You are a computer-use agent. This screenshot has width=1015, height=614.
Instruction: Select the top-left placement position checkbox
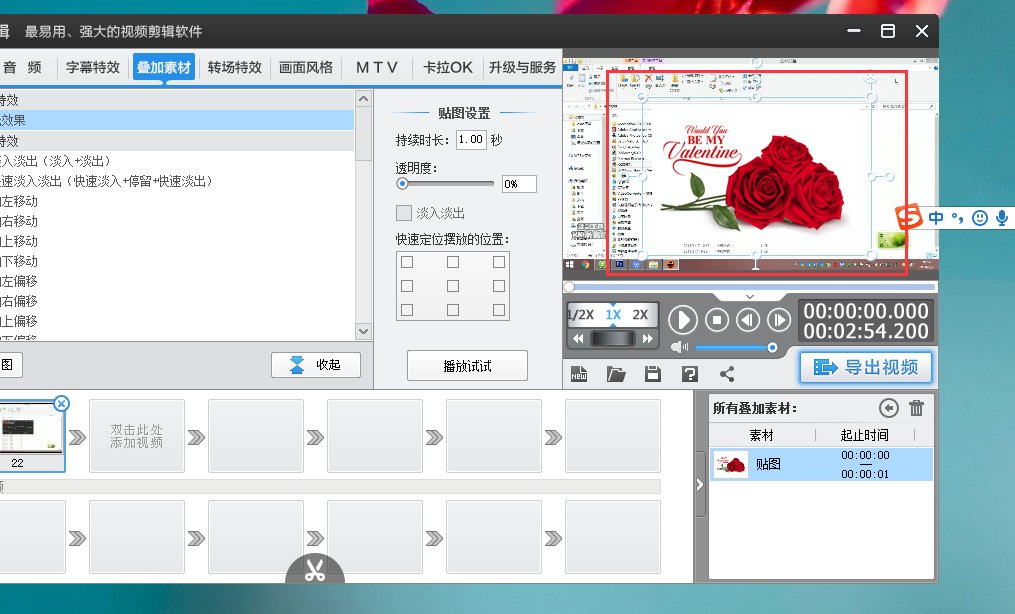pyautogui.click(x=406, y=261)
